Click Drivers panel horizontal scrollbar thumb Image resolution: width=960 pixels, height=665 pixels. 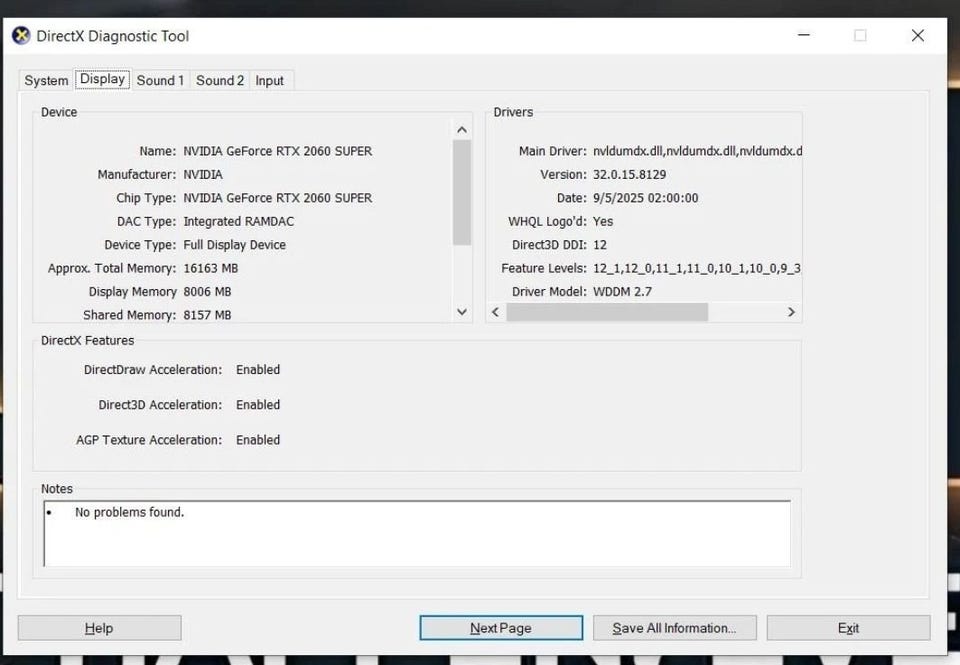607,312
